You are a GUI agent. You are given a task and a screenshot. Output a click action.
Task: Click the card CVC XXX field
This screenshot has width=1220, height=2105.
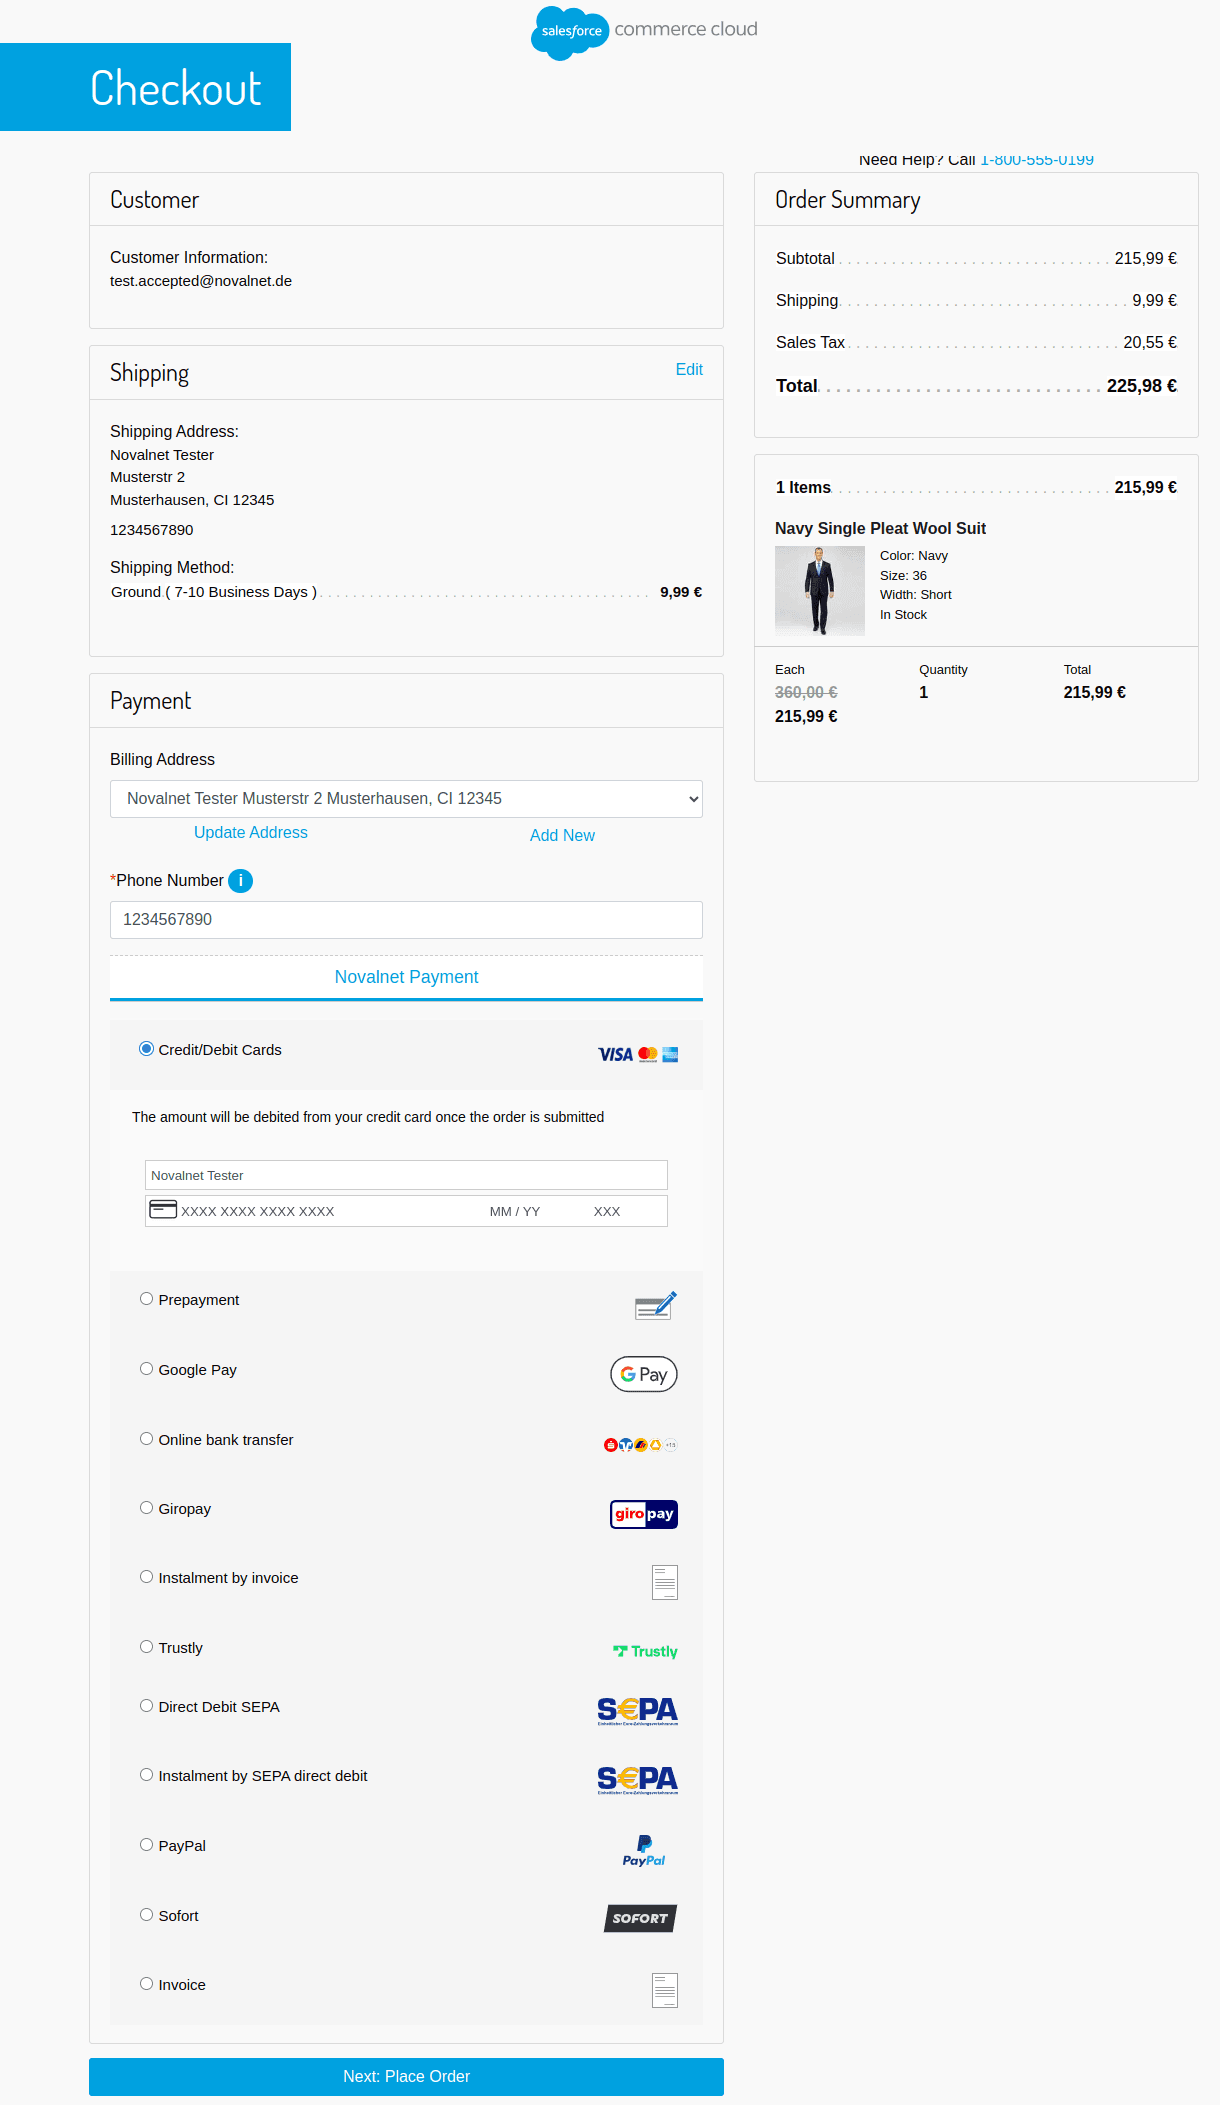coord(607,1211)
